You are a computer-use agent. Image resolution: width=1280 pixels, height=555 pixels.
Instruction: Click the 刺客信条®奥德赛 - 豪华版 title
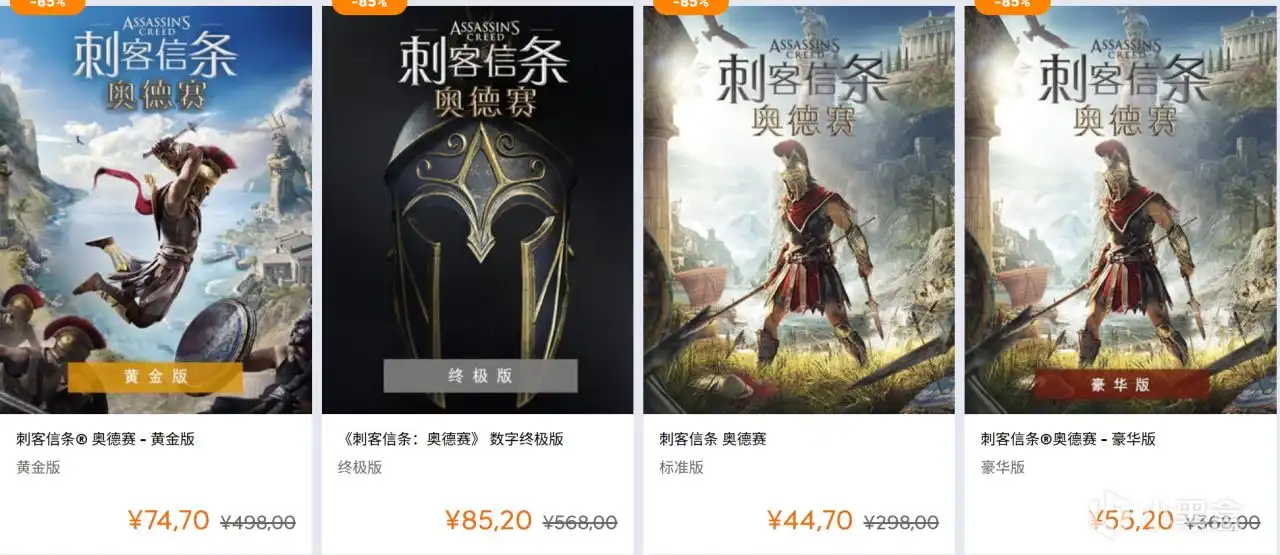(x=1068, y=439)
